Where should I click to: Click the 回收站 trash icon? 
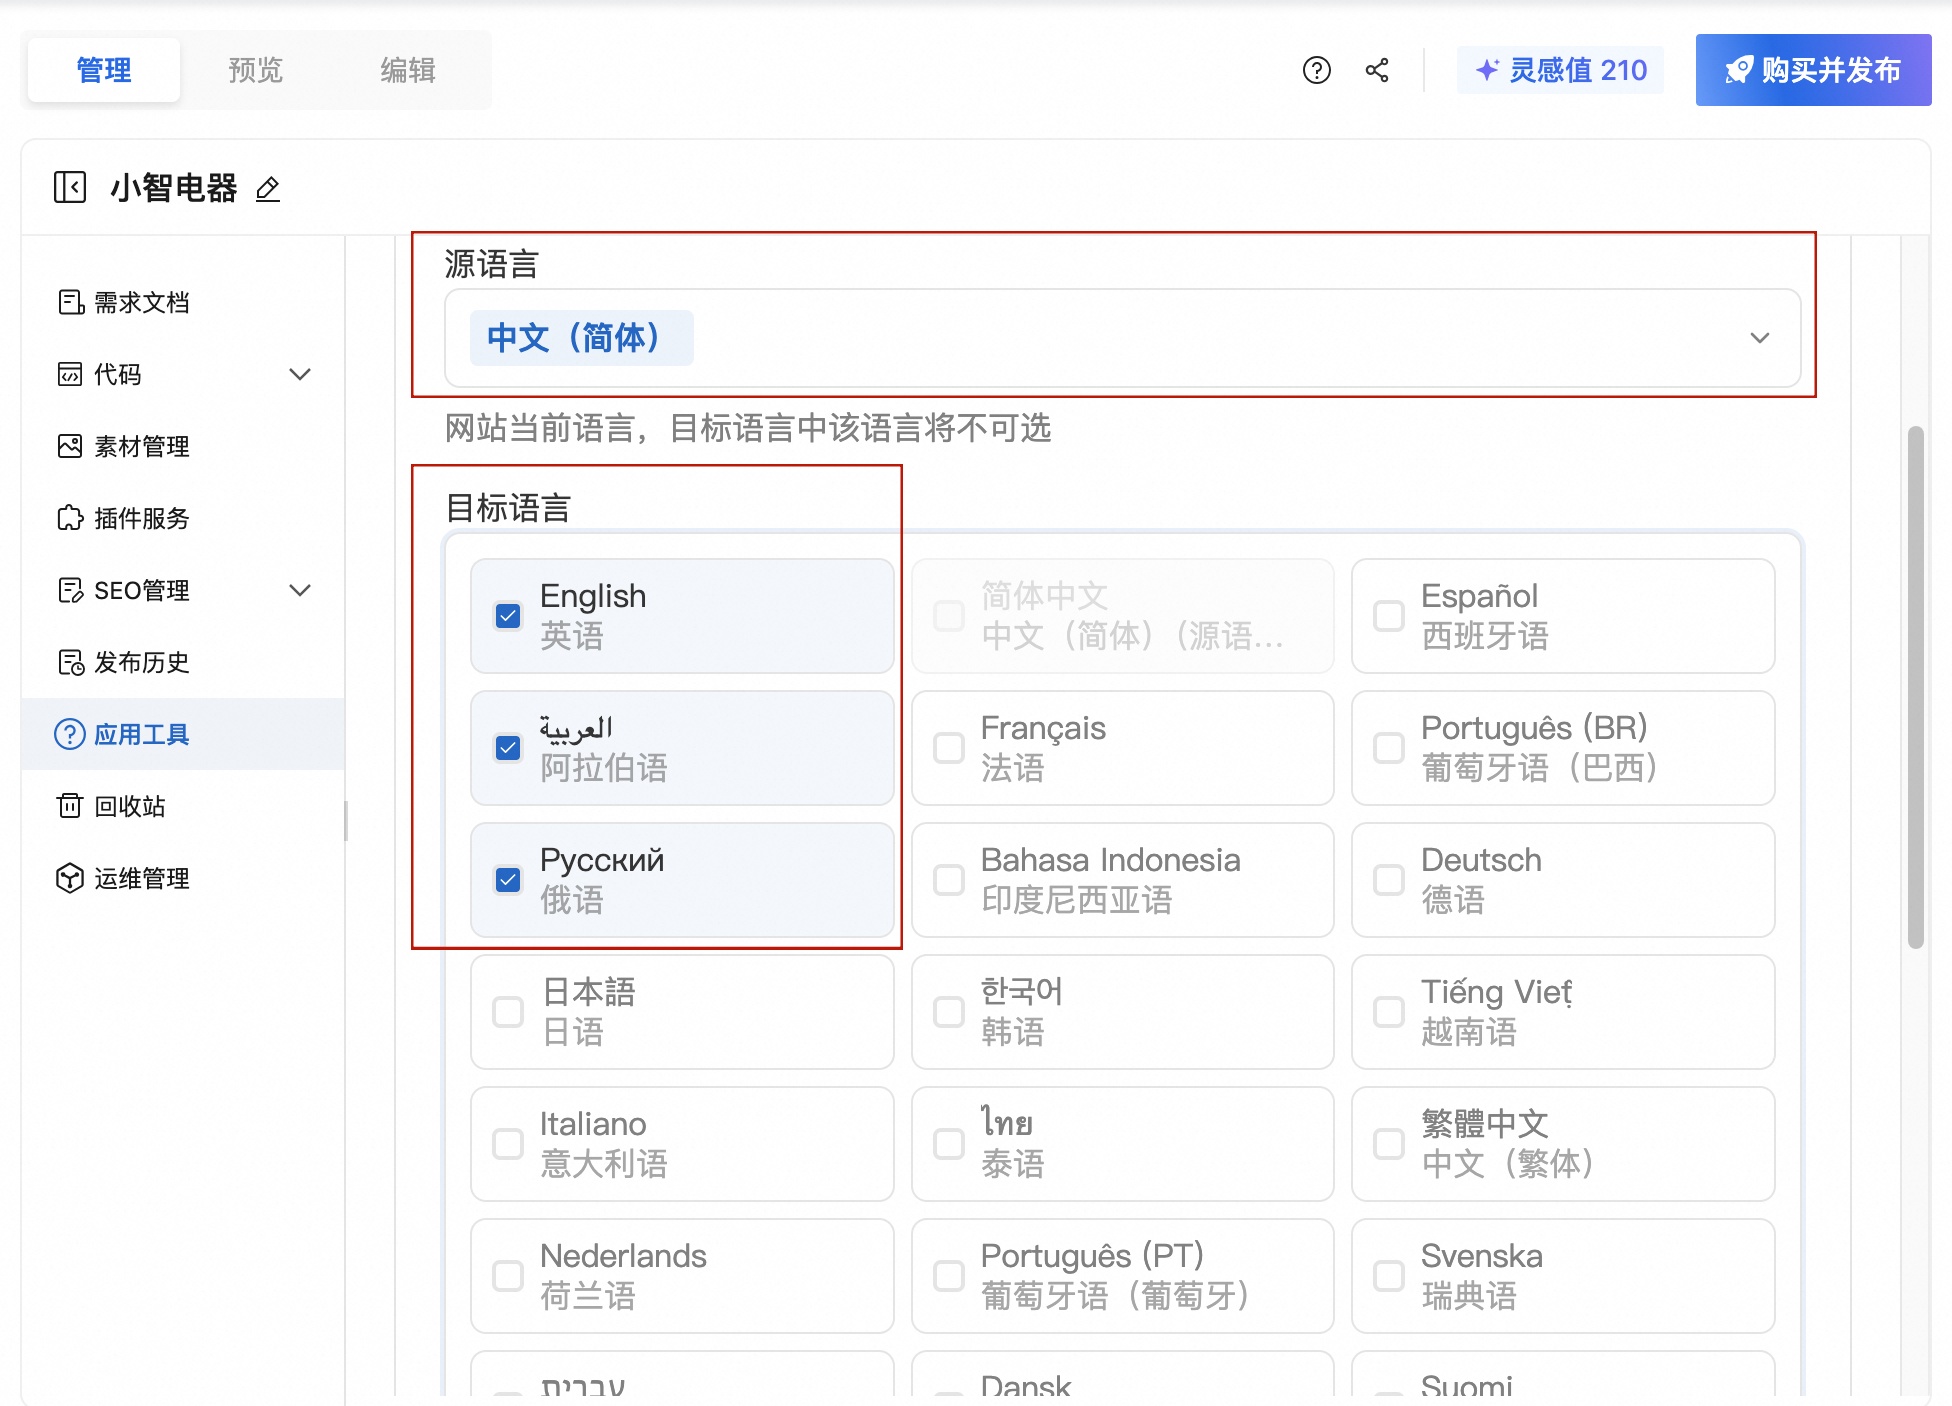point(70,806)
